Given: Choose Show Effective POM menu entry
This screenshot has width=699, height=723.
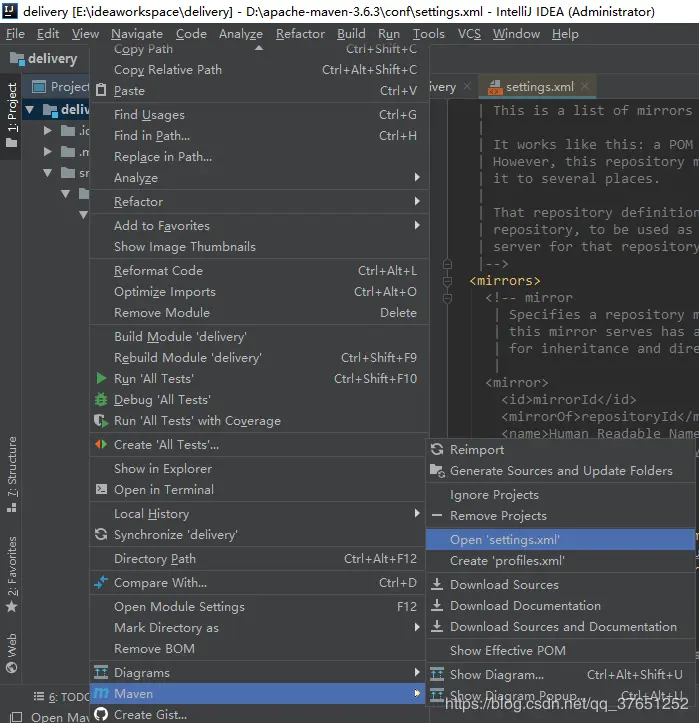Looking at the screenshot, I should click(x=507, y=651).
